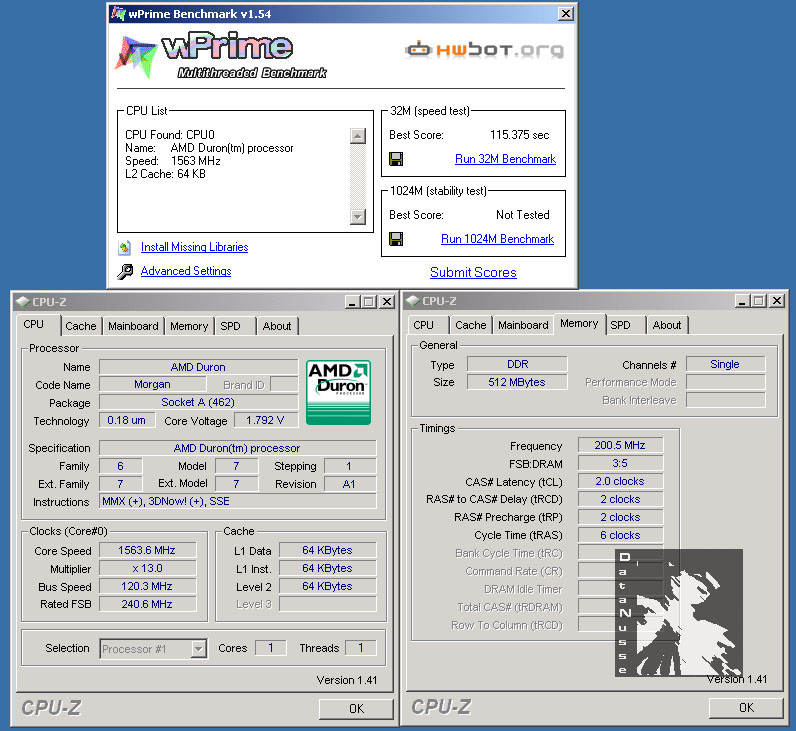796x731 pixels.
Task: Click Best Score 115.375 sec
Action: pyautogui.click(x=519, y=135)
